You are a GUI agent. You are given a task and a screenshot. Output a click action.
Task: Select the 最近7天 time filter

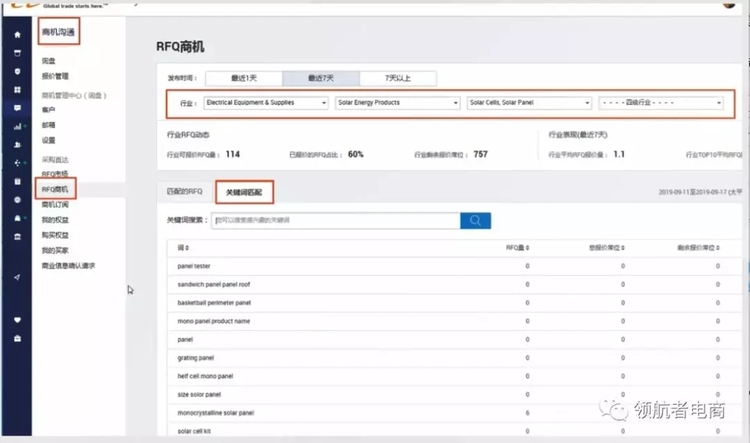pos(320,78)
